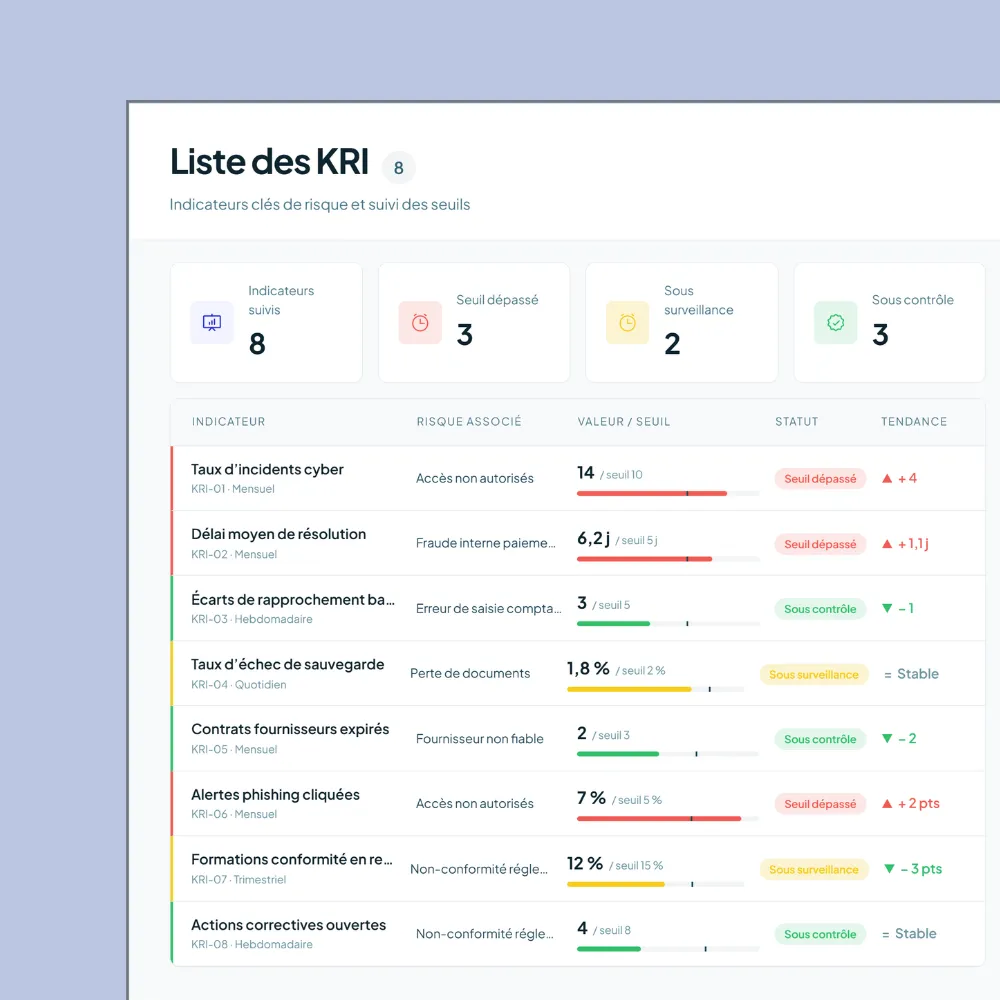1000x1000 pixels.
Task: Click the = Stable trend for KRI-08
Action: 909,934
